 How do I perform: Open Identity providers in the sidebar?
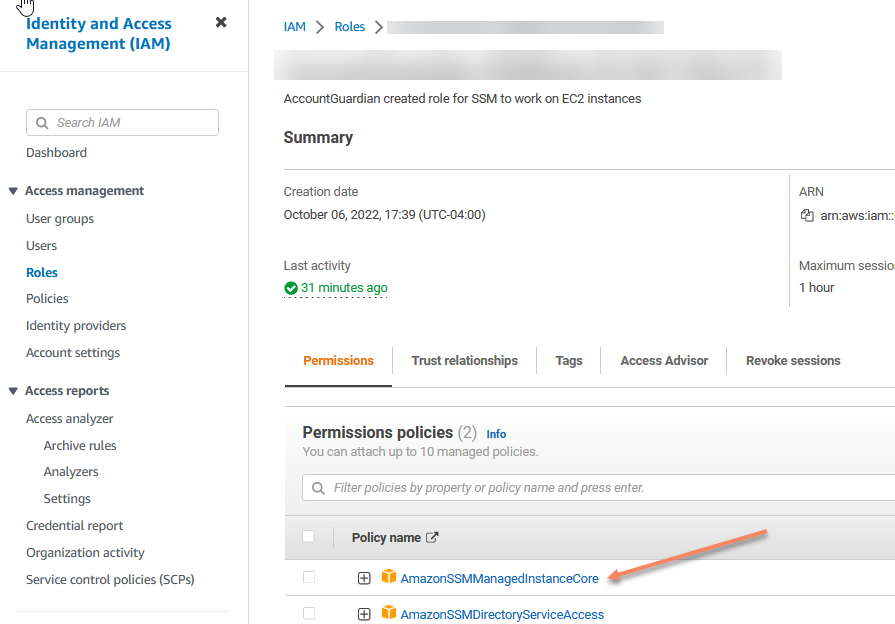pyautogui.click(x=76, y=325)
